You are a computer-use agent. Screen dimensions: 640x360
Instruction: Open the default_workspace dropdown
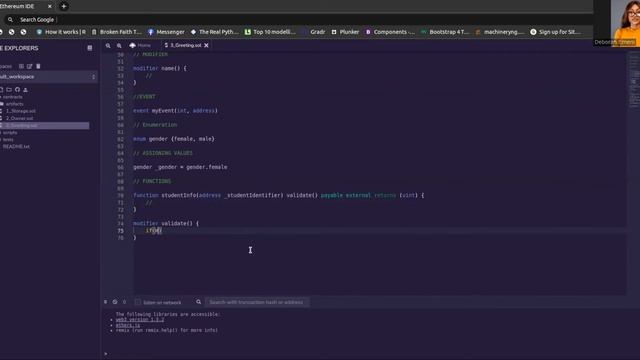[x=48, y=77]
